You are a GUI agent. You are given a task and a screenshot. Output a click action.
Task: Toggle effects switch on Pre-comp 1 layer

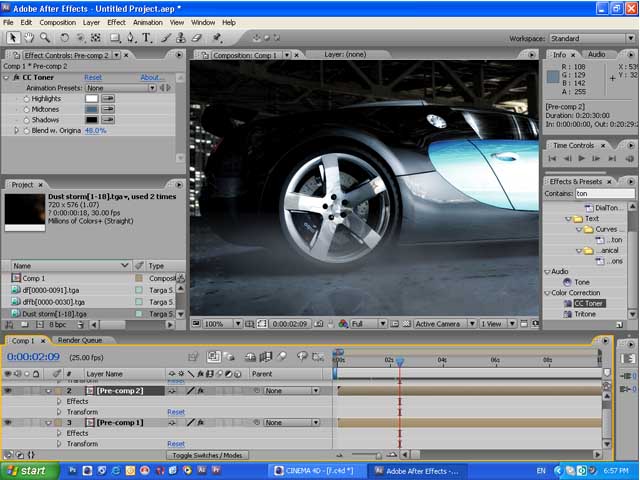coord(201,422)
